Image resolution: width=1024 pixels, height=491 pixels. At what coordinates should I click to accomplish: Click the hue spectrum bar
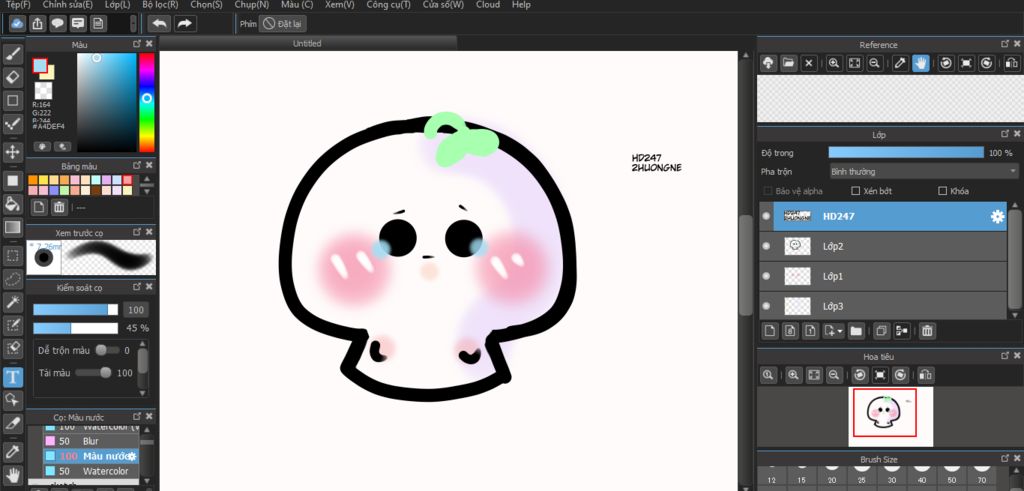(x=147, y=103)
